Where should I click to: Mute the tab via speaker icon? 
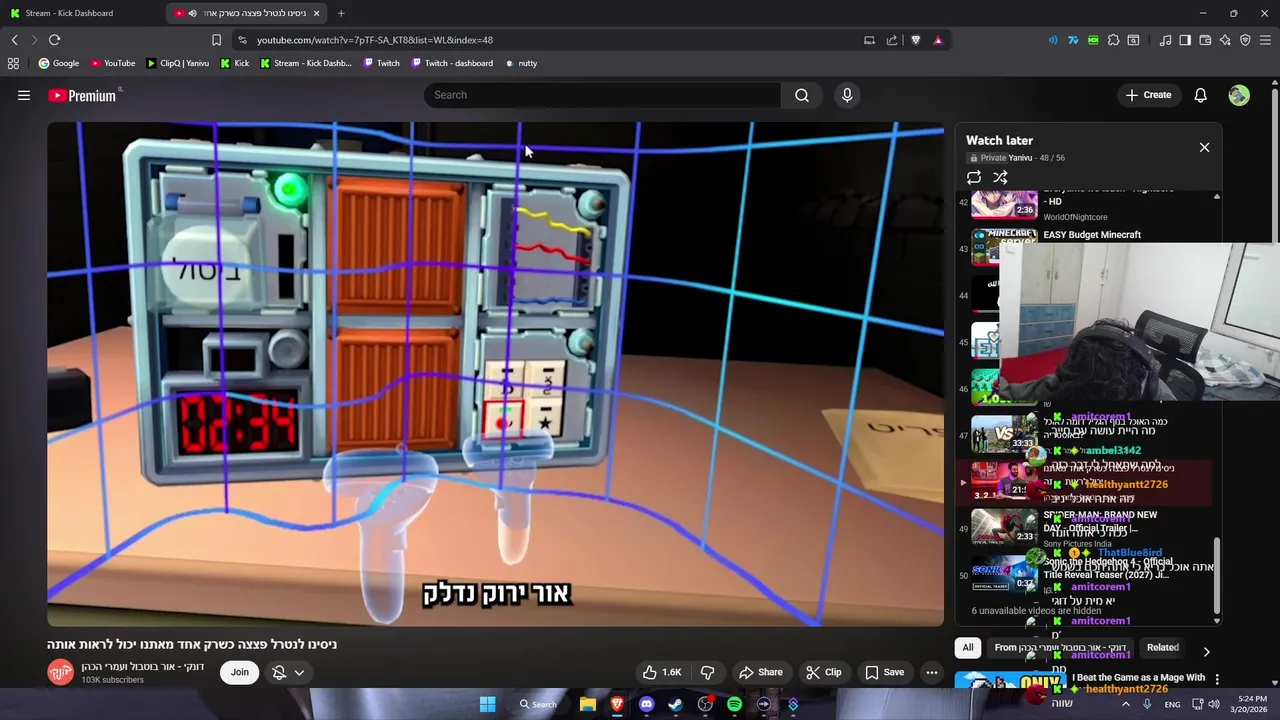coord(192,13)
